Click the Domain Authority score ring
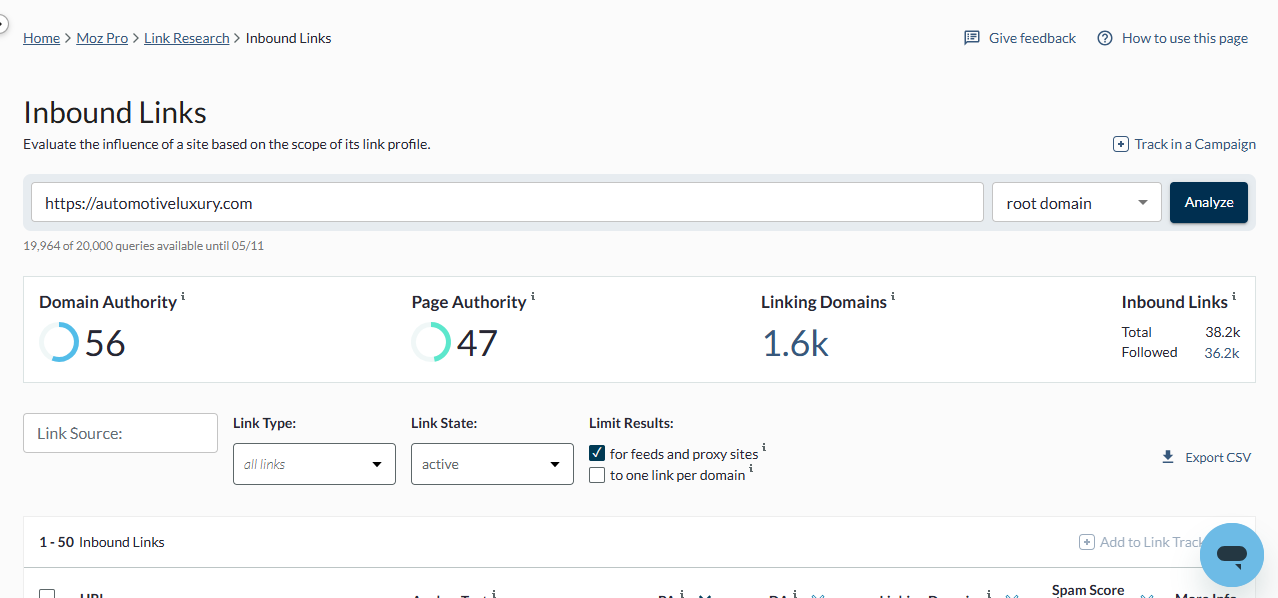Screen dimensions: 1278x598 pos(59,343)
